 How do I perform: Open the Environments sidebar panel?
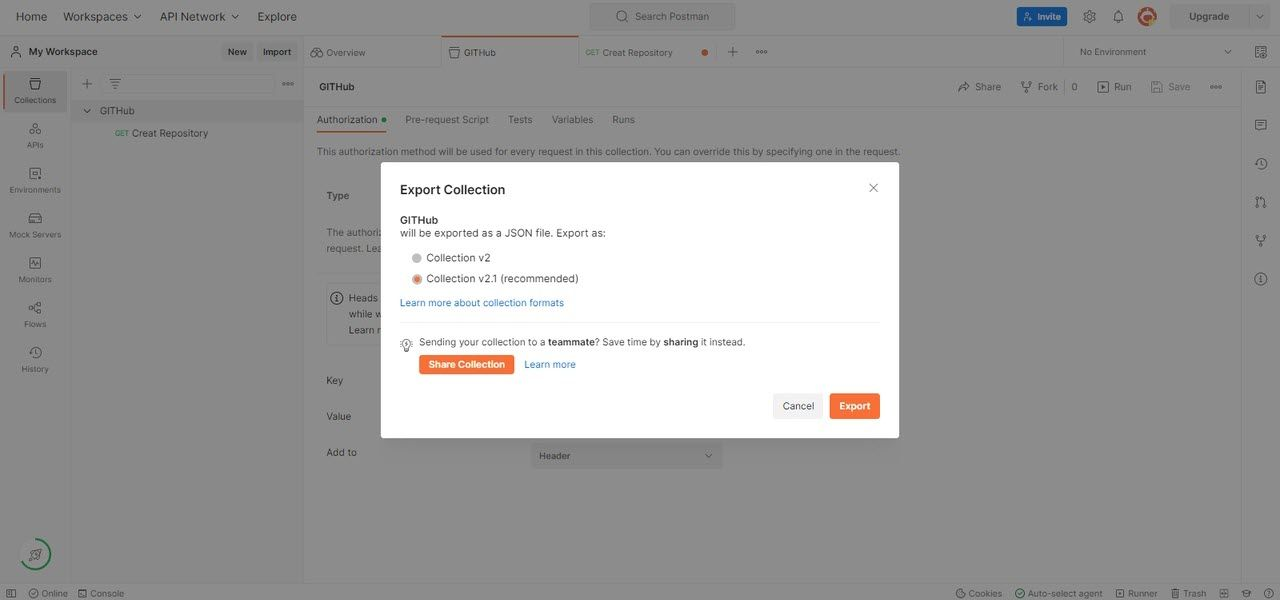35,181
